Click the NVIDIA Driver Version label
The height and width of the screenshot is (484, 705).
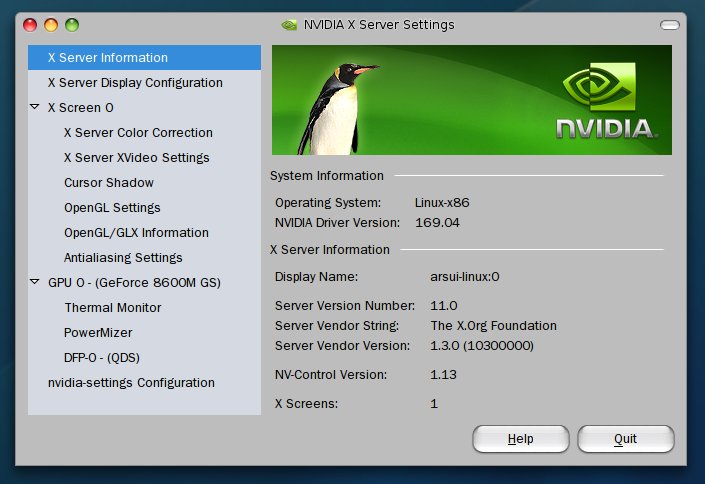(337, 223)
